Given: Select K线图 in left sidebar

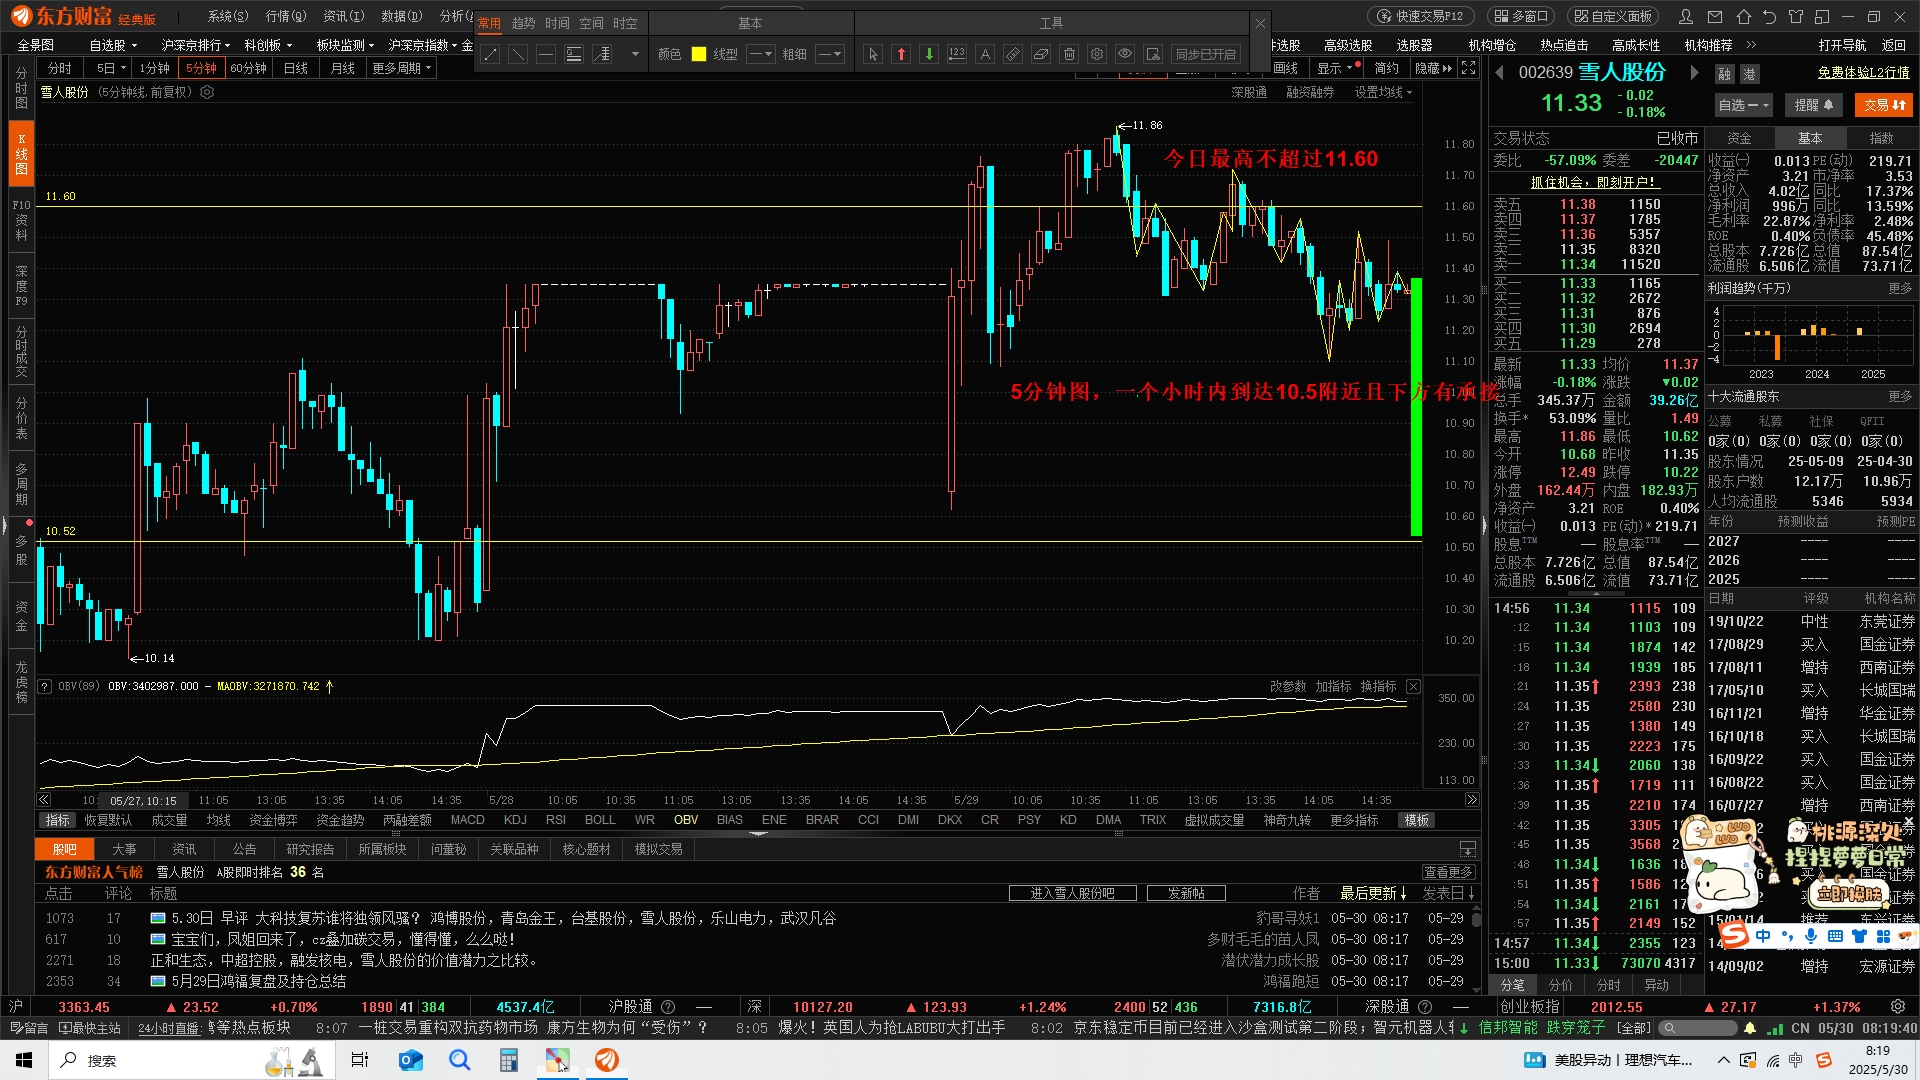Looking at the screenshot, I should [x=21, y=154].
